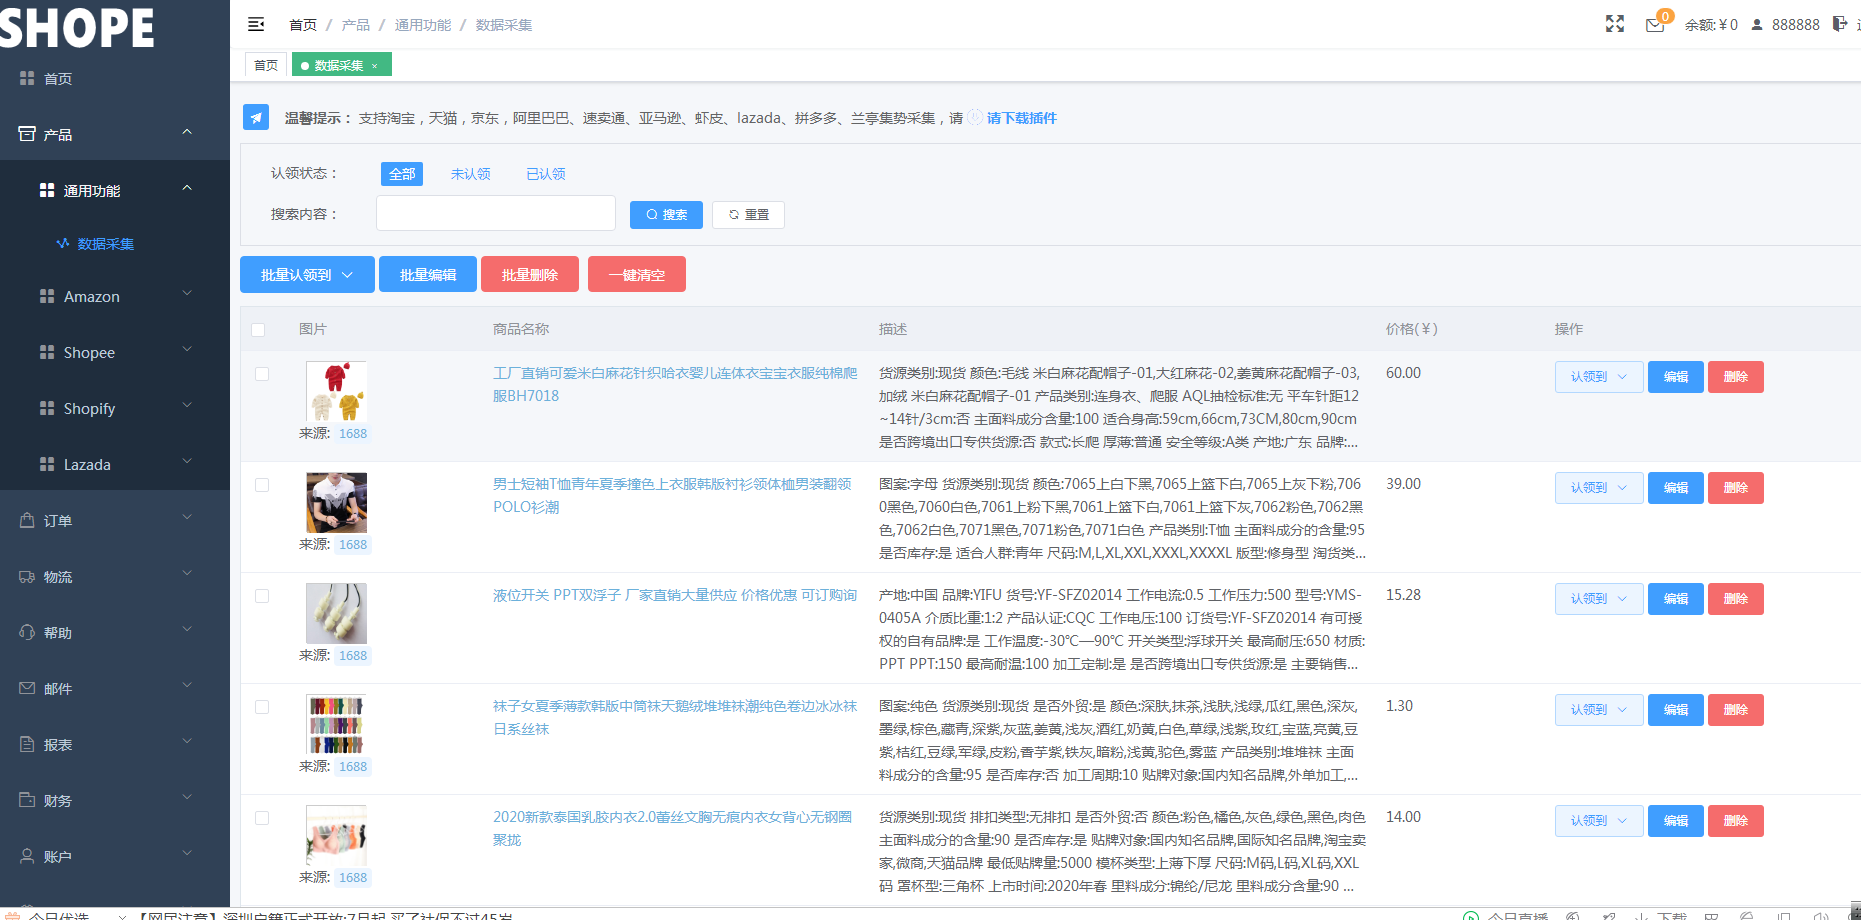Click the sidebar collapse hamburger icon
This screenshot has height=920, width=1861.
click(x=256, y=22)
